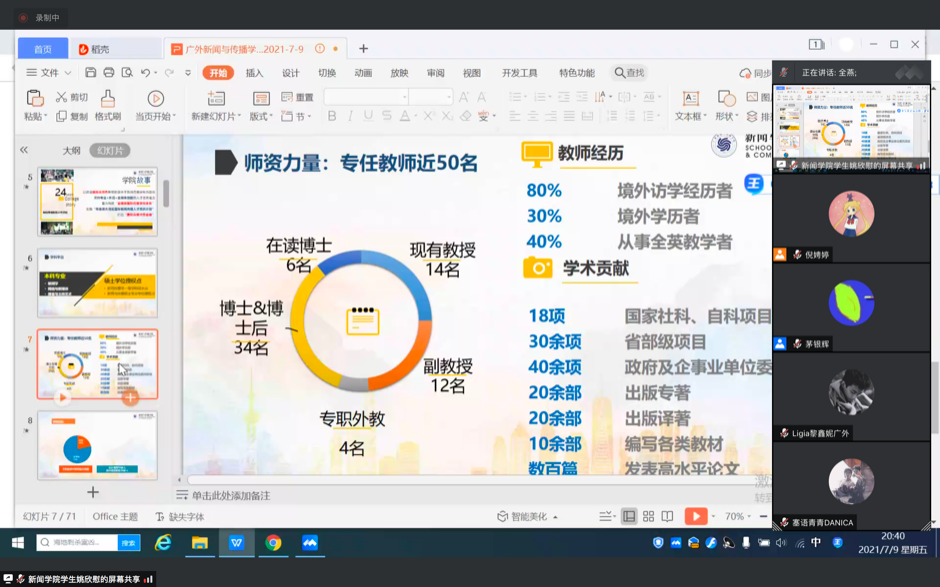Click the 缺失字体 missing fonts notice
The width and height of the screenshot is (940, 587).
[180, 516]
